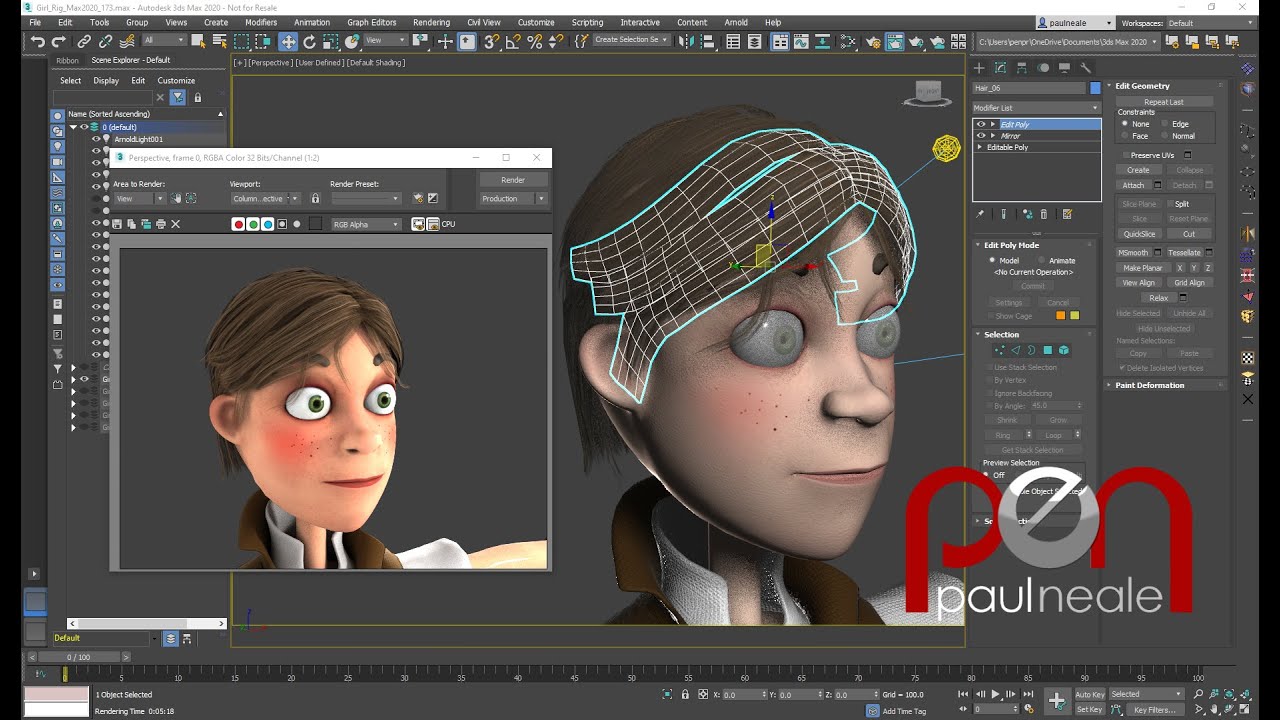Enable the Split checkbox

tap(1169, 204)
